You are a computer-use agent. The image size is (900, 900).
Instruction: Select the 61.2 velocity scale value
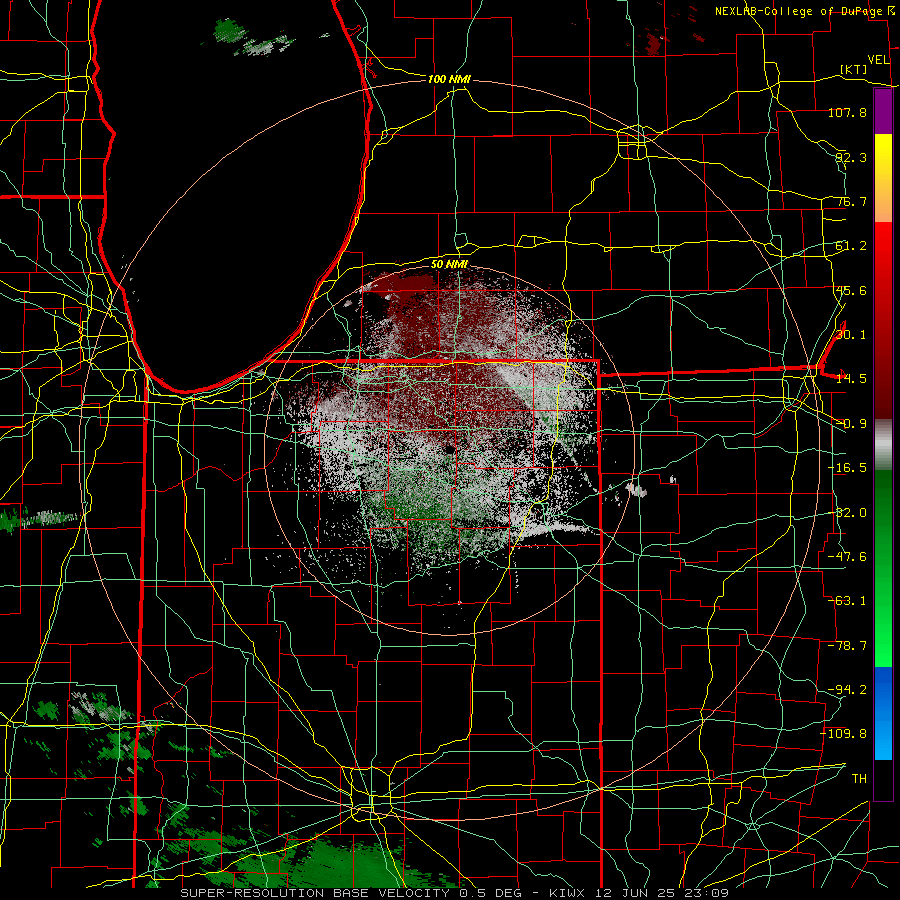point(851,246)
